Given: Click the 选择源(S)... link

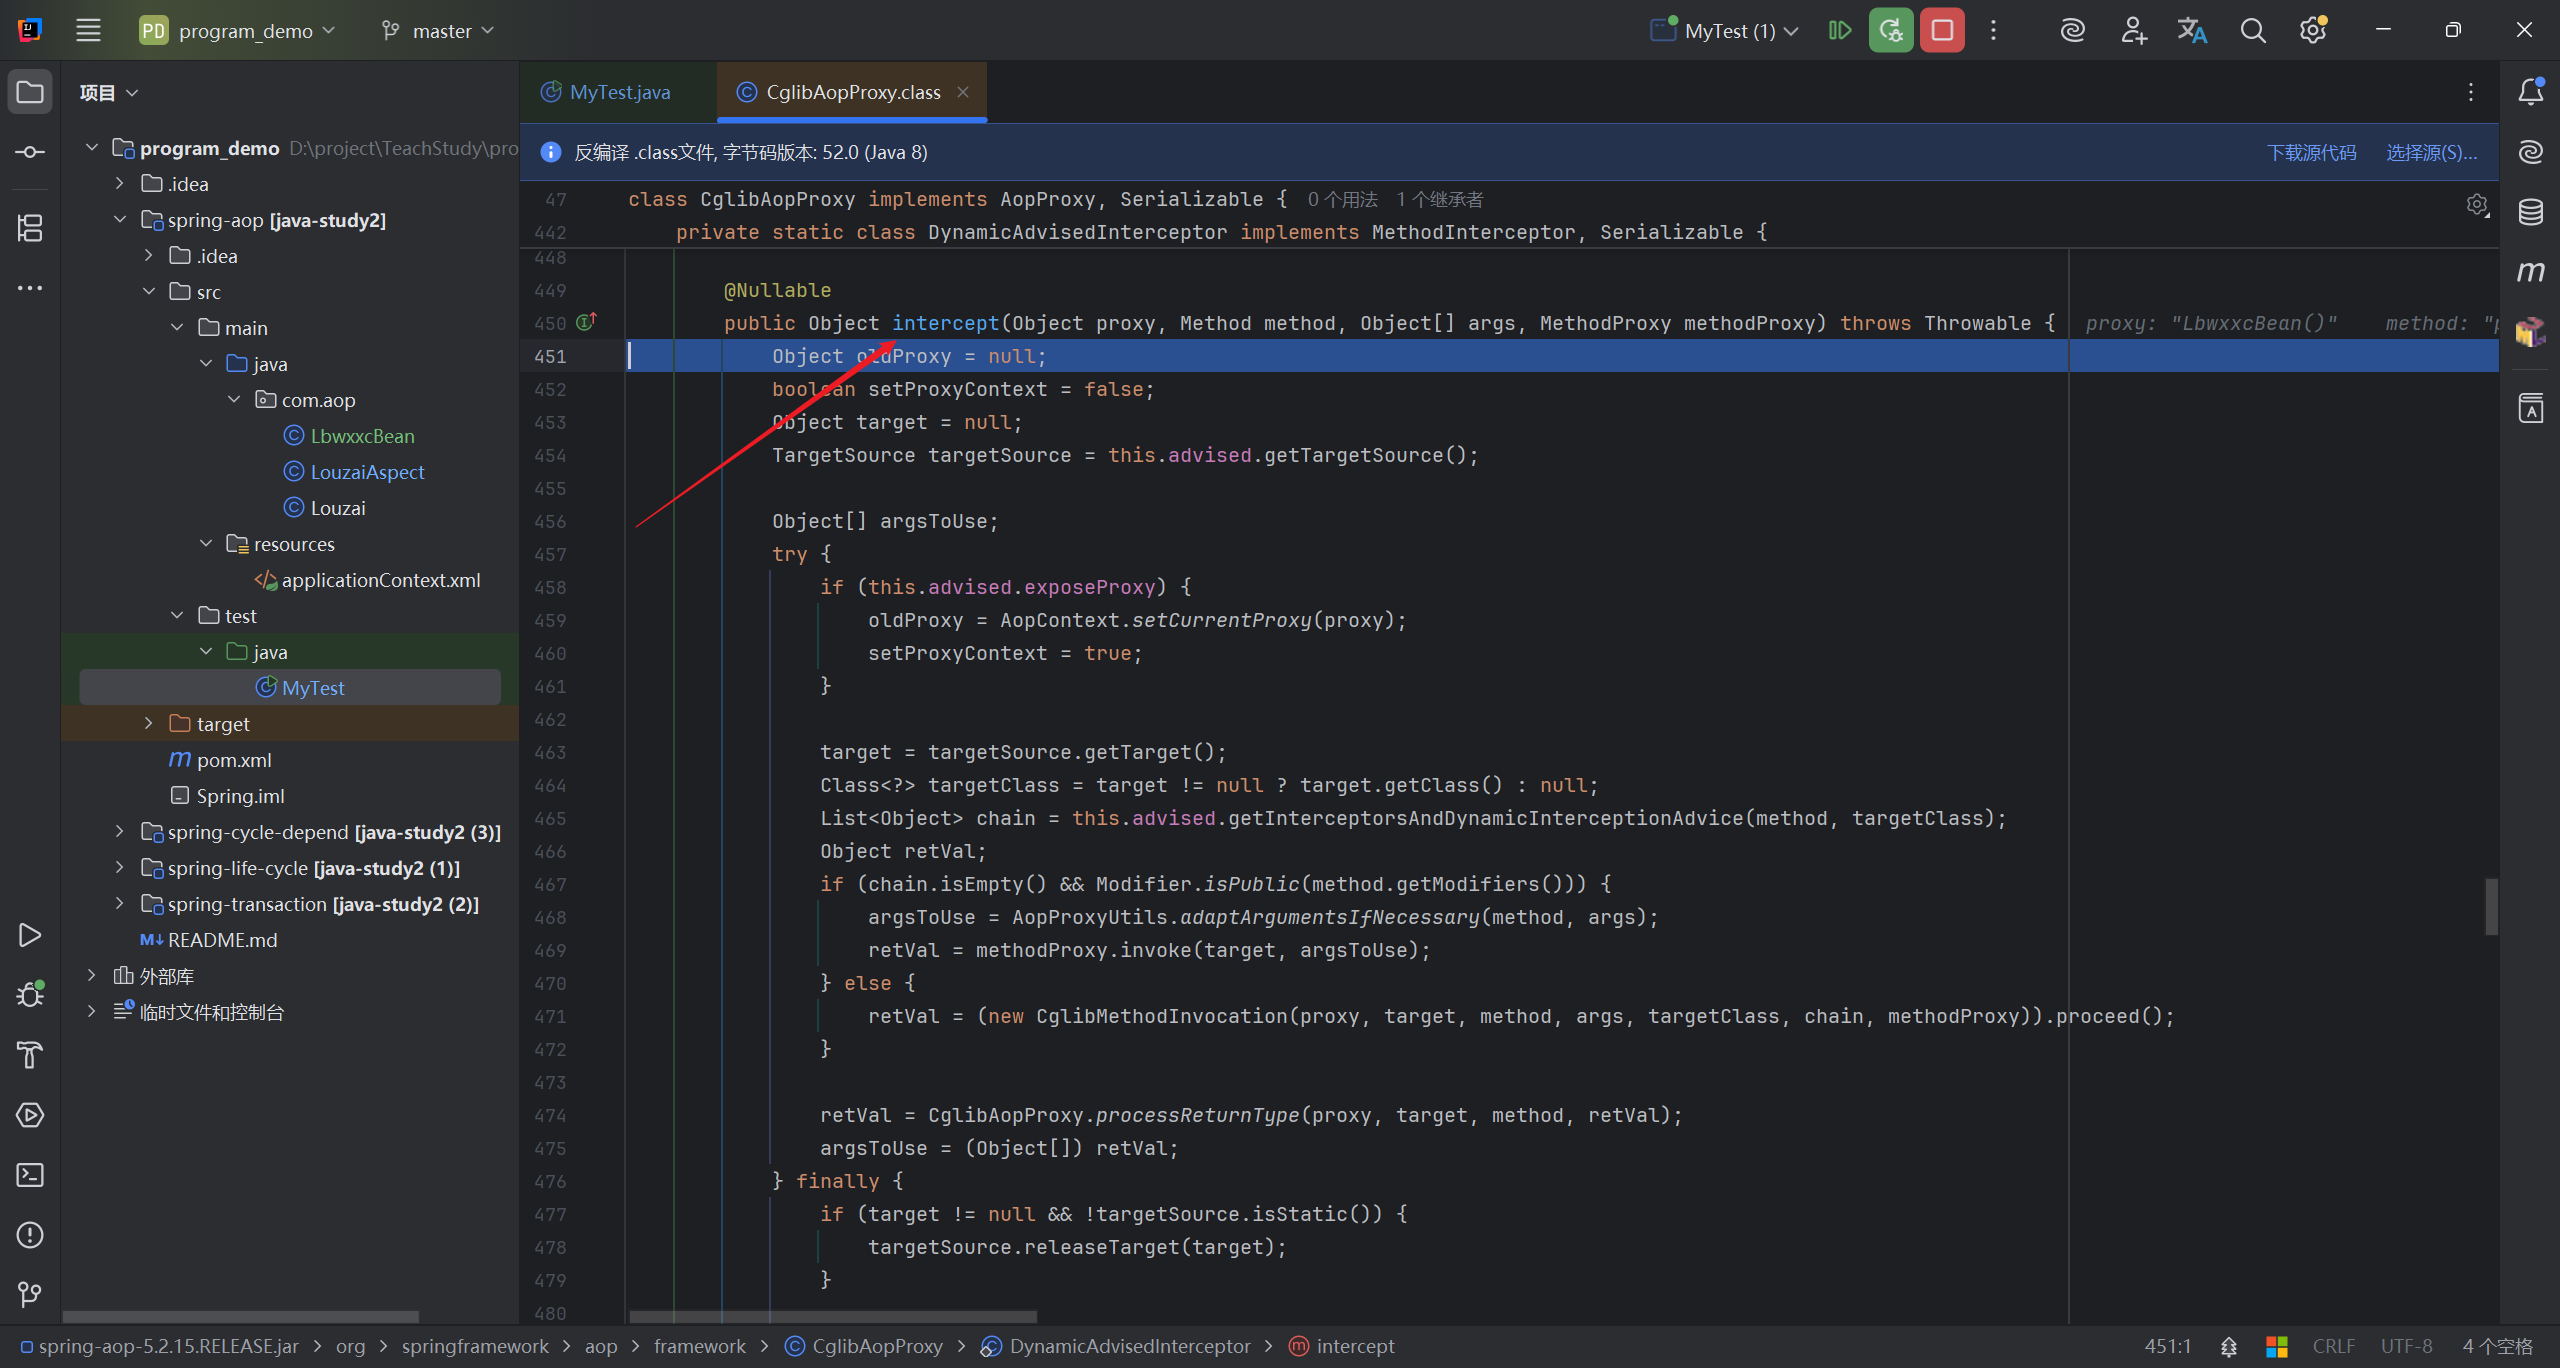Looking at the screenshot, I should [x=2431, y=152].
